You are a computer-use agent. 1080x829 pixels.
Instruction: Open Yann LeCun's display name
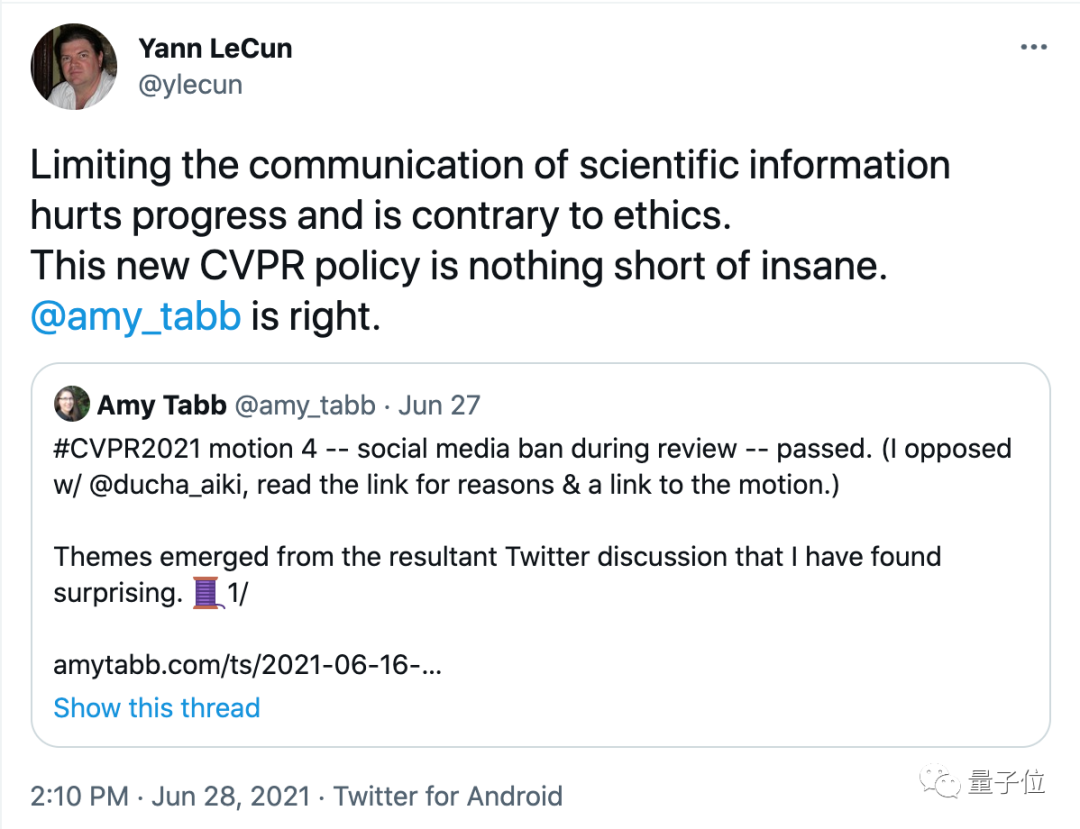pos(214,47)
